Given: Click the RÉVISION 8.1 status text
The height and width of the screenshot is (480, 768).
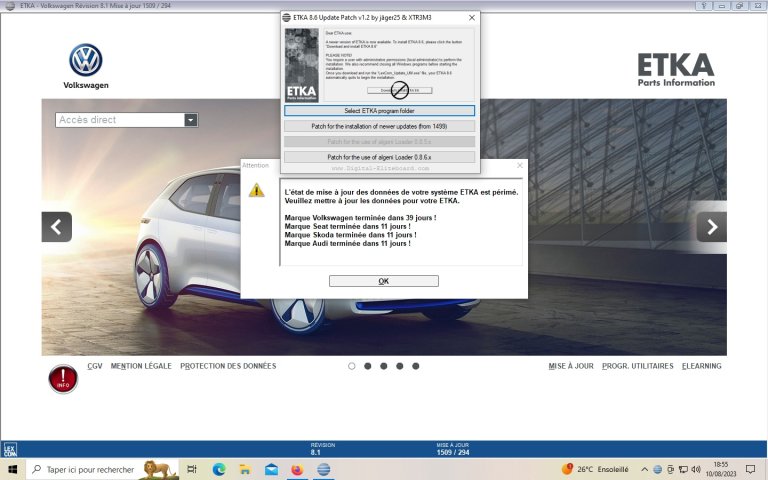Looking at the screenshot, I should click(322, 449).
